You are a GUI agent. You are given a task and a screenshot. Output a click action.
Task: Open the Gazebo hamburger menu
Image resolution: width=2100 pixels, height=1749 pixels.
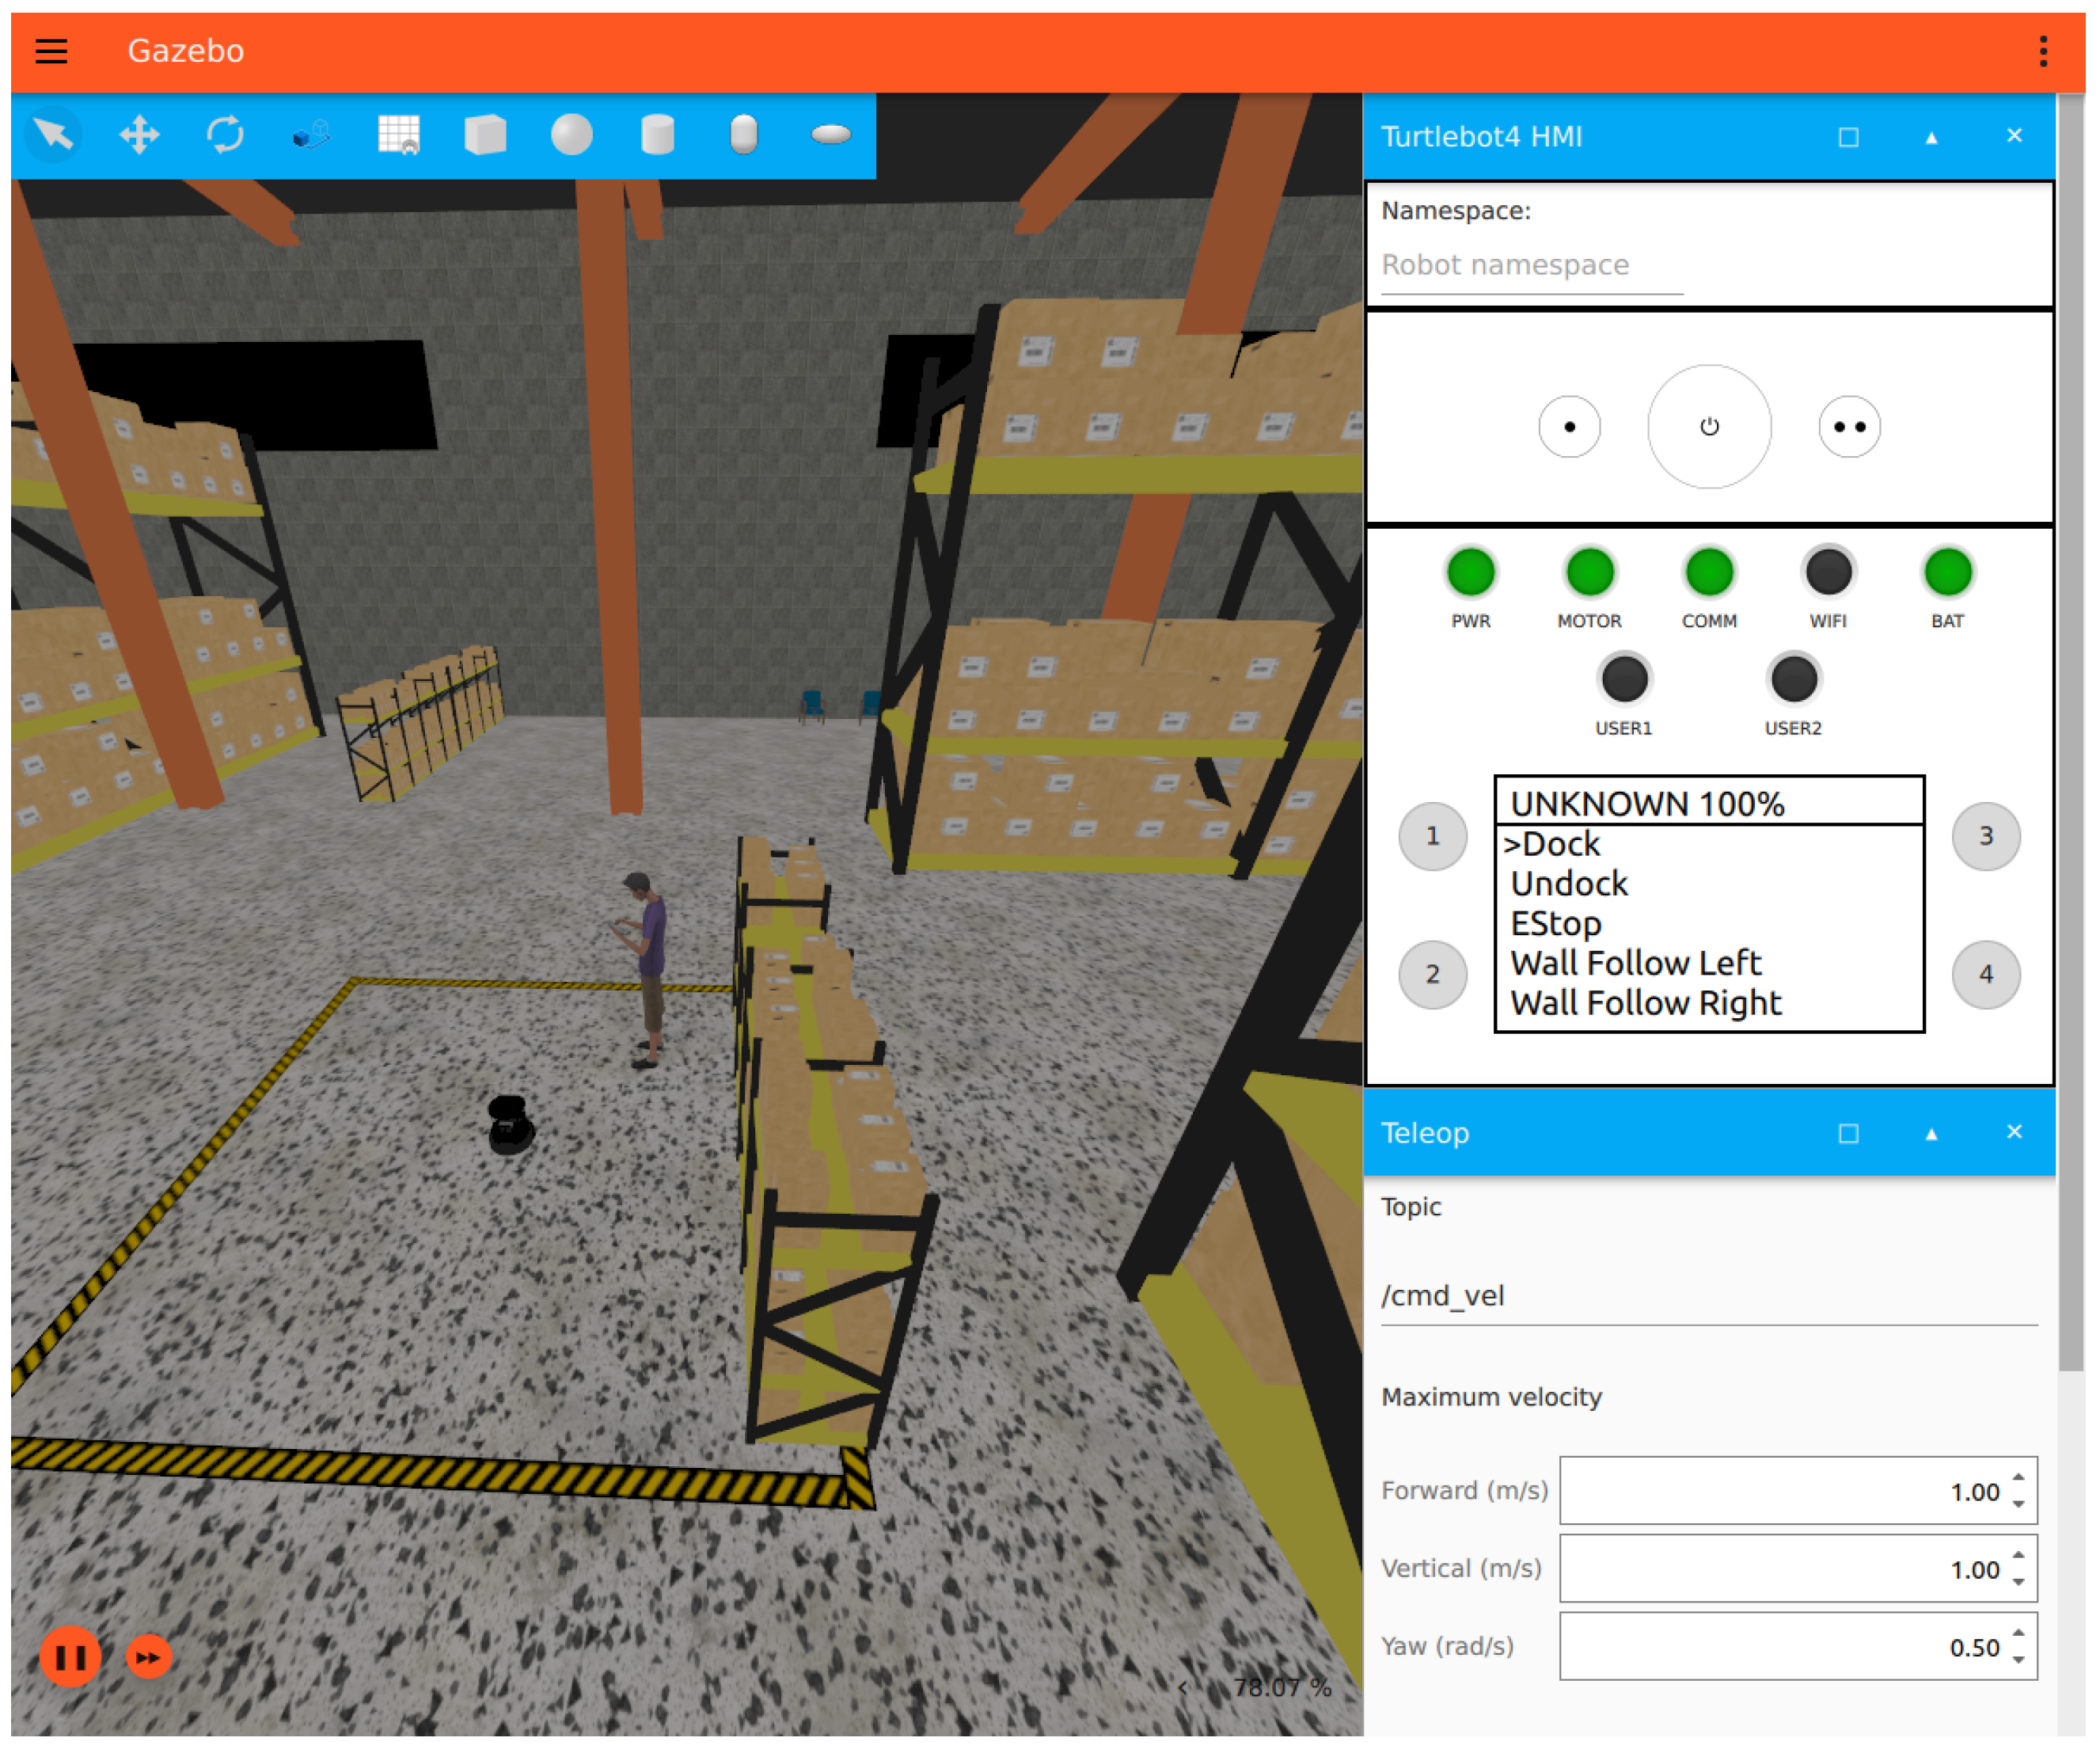[51, 51]
